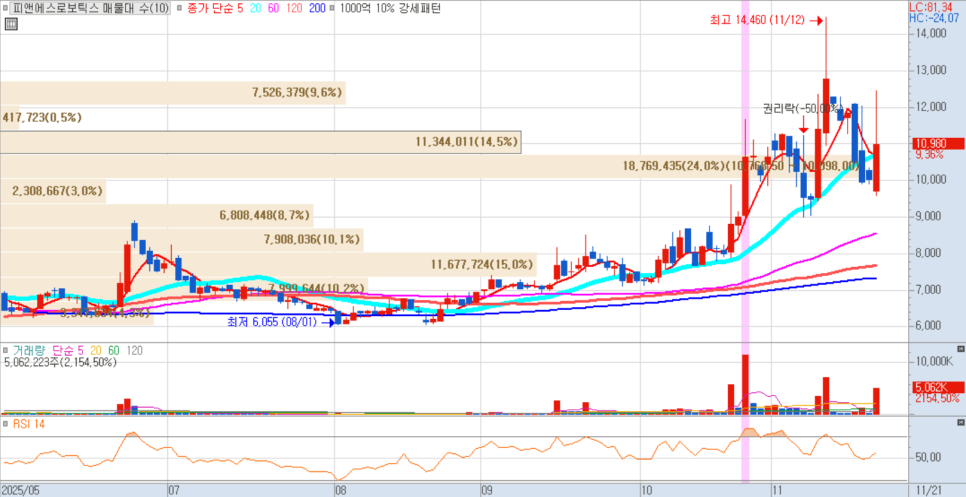The image size is (966, 497).
Task: Click the 50.00 RSI axis label
Action: [929, 458]
